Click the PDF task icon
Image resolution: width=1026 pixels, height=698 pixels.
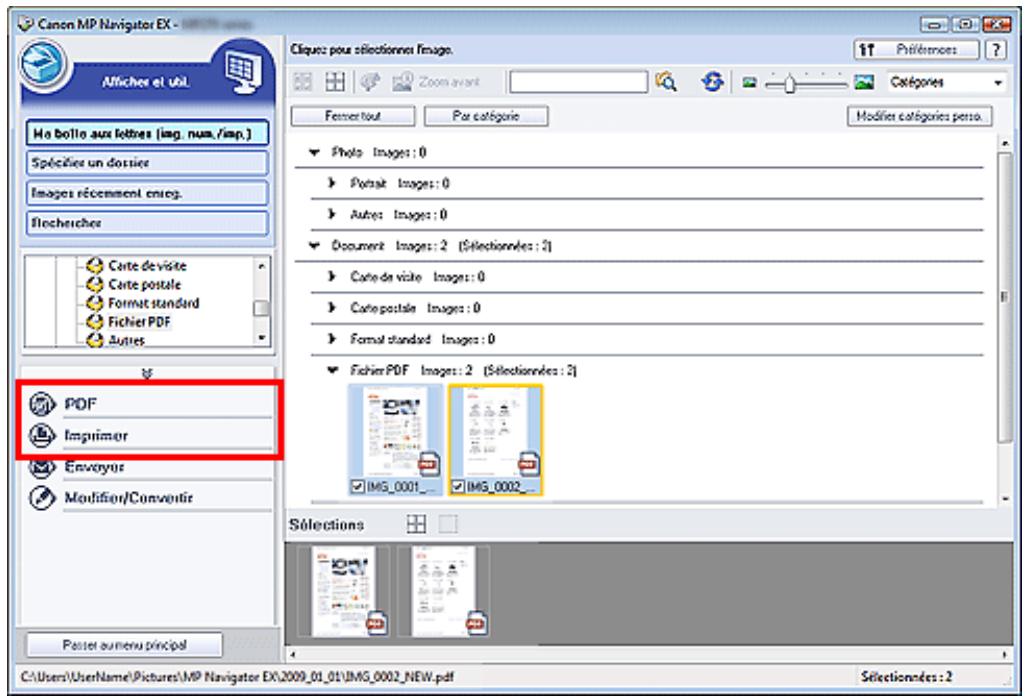point(43,404)
